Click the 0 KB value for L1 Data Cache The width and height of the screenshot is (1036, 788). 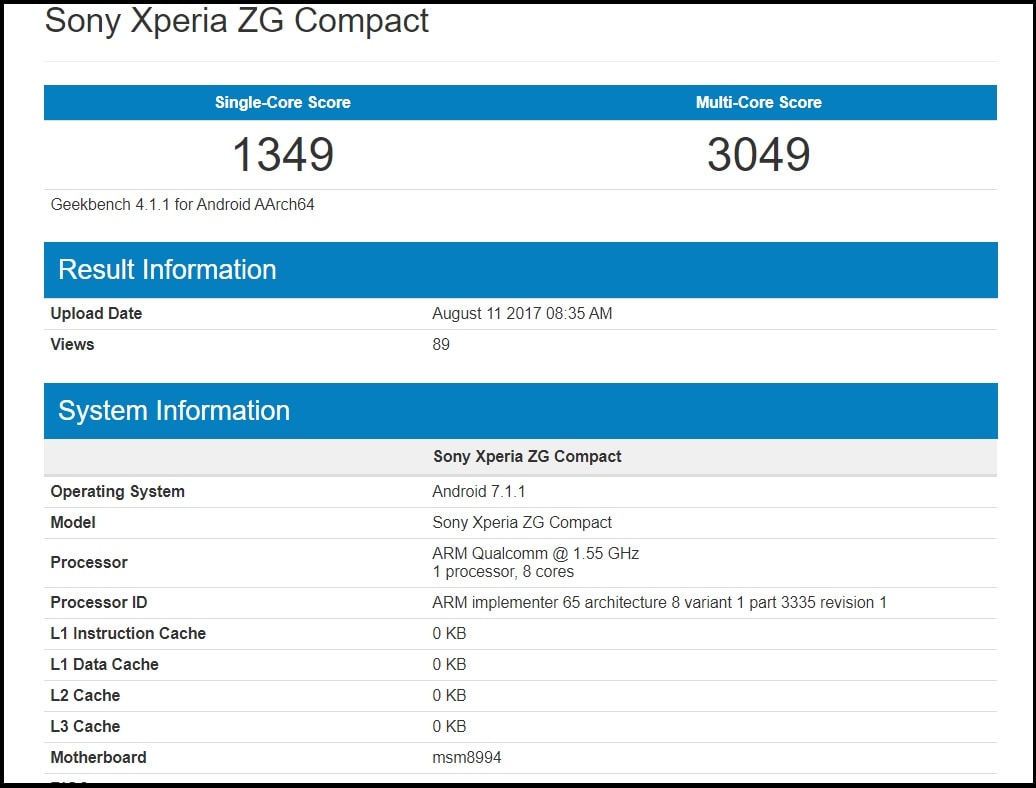pos(449,664)
